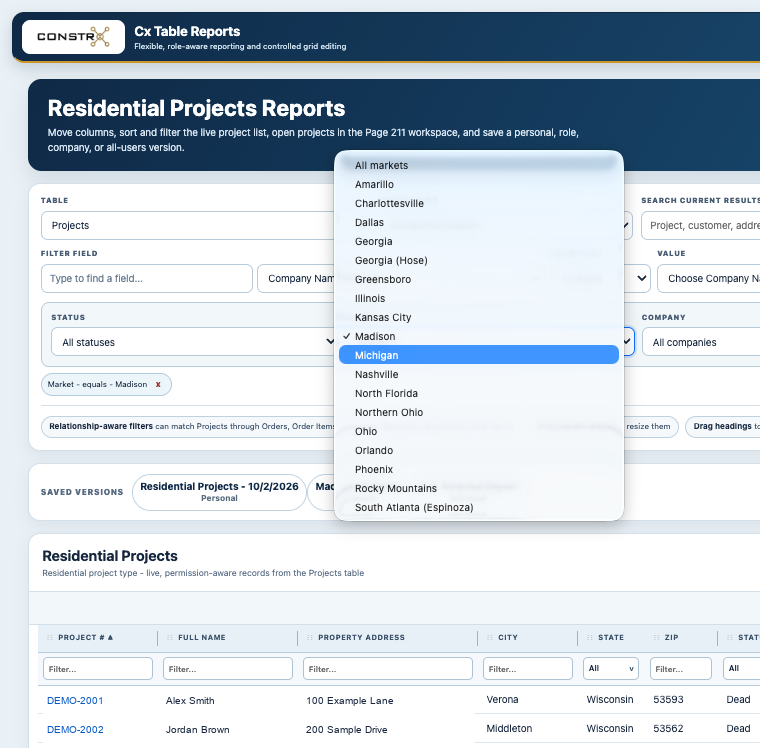This screenshot has width=760, height=748.
Task: Select the highlighted Michigan option
Action: (479, 355)
